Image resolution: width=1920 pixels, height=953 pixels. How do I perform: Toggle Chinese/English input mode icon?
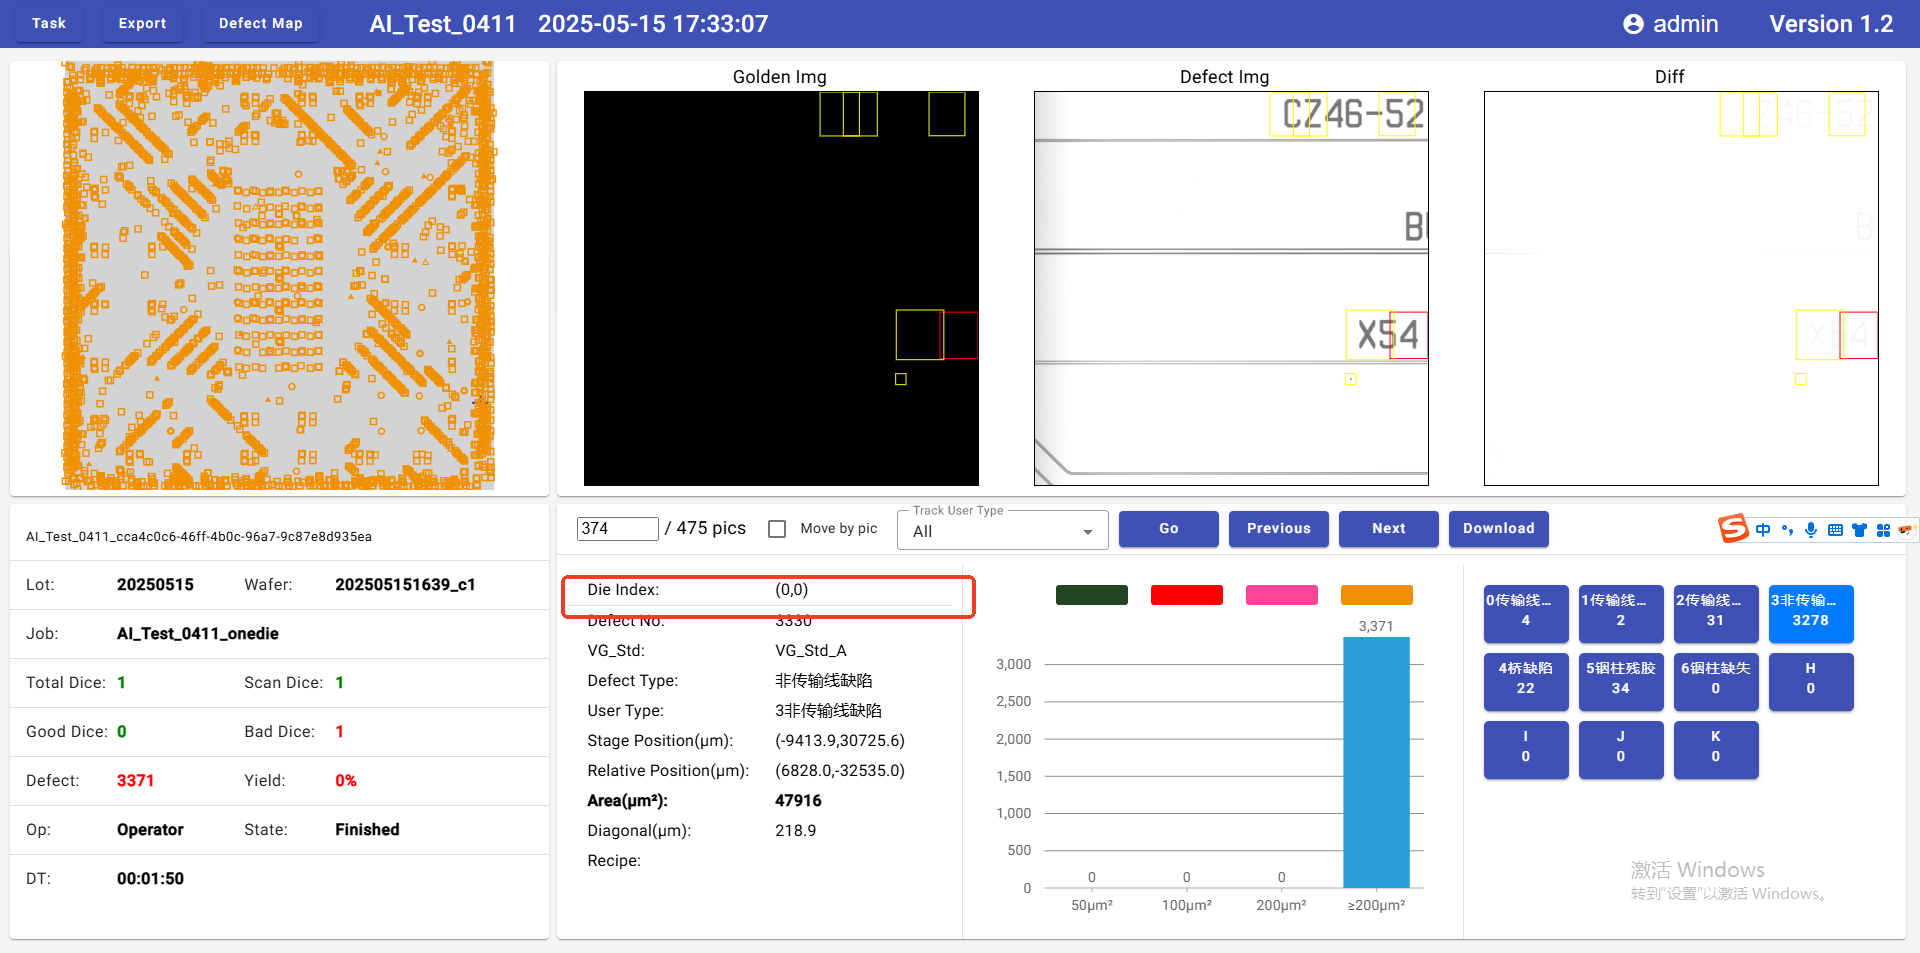click(1763, 530)
